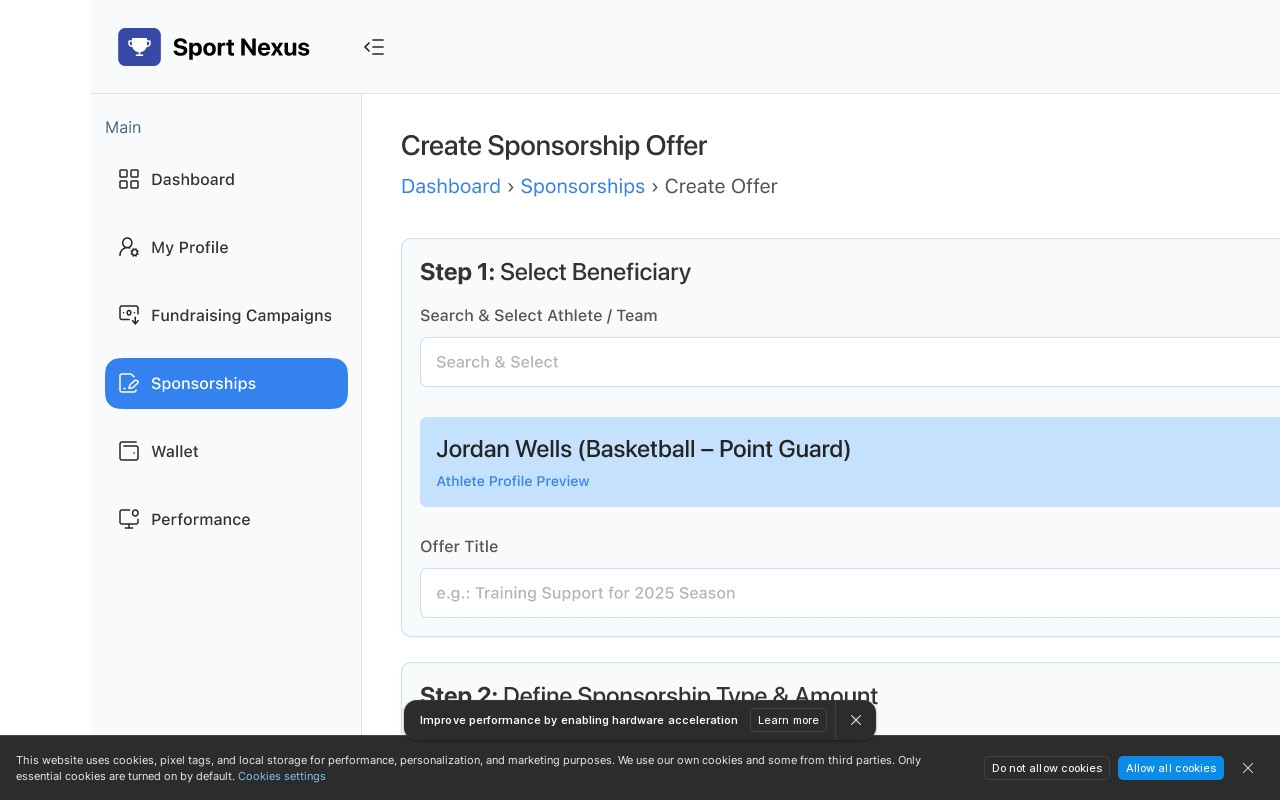Click the Dashboard breadcrumb link
The width and height of the screenshot is (1280, 800).
coord(450,186)
